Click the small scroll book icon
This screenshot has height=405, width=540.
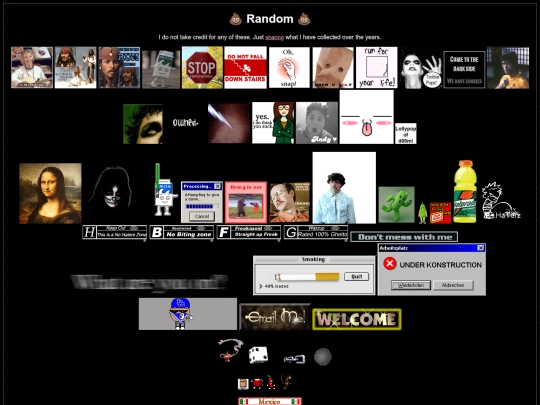pos(243,384)
